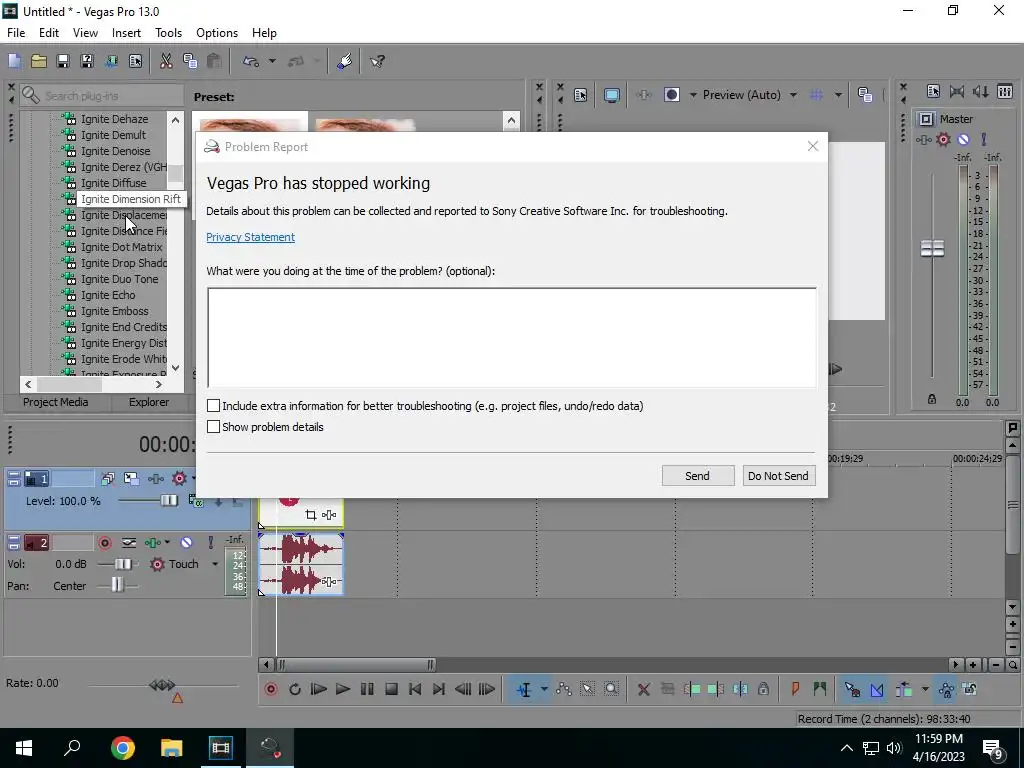Open the Options menu
The image size is (1024, 768).
(217, 33)
